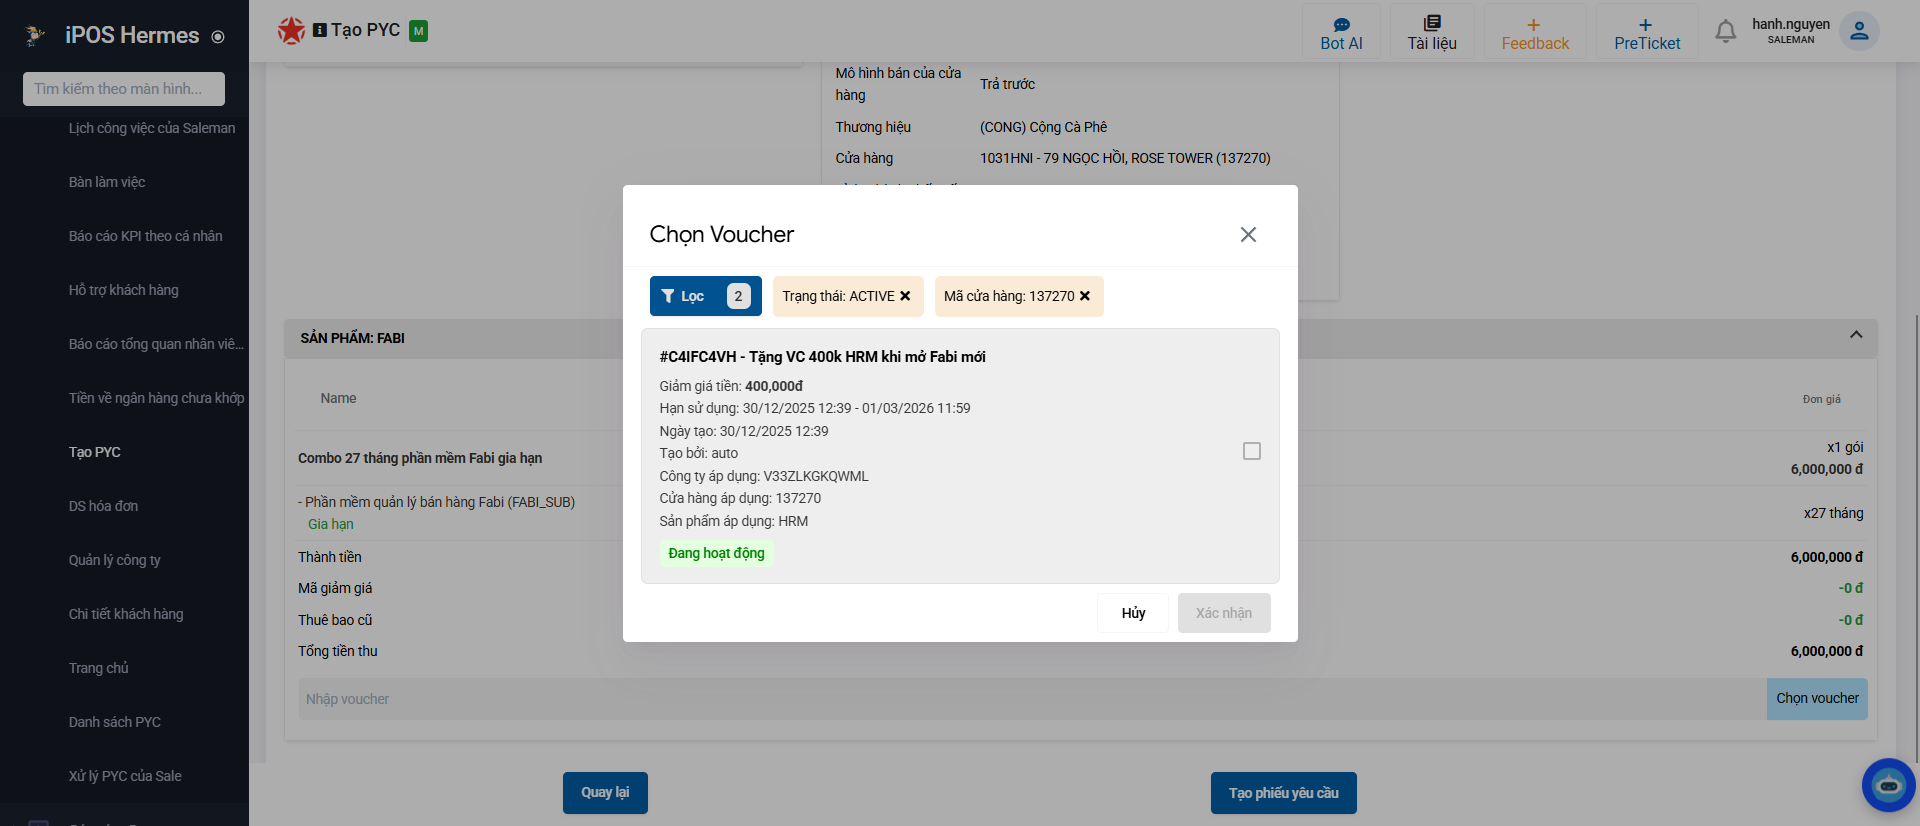
Task: Go to Bàn làm việc
Action: (x=107, y=182)
